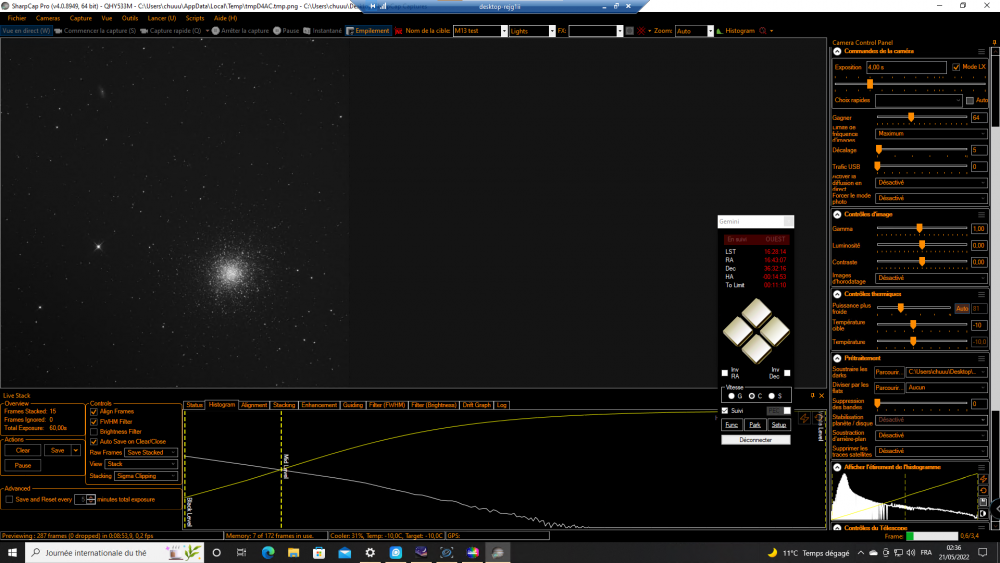Open the fréquence d'images Maximum dropdown
Image resolution: width=1000 pixels, height=563 pixels.
coord(931,134)
